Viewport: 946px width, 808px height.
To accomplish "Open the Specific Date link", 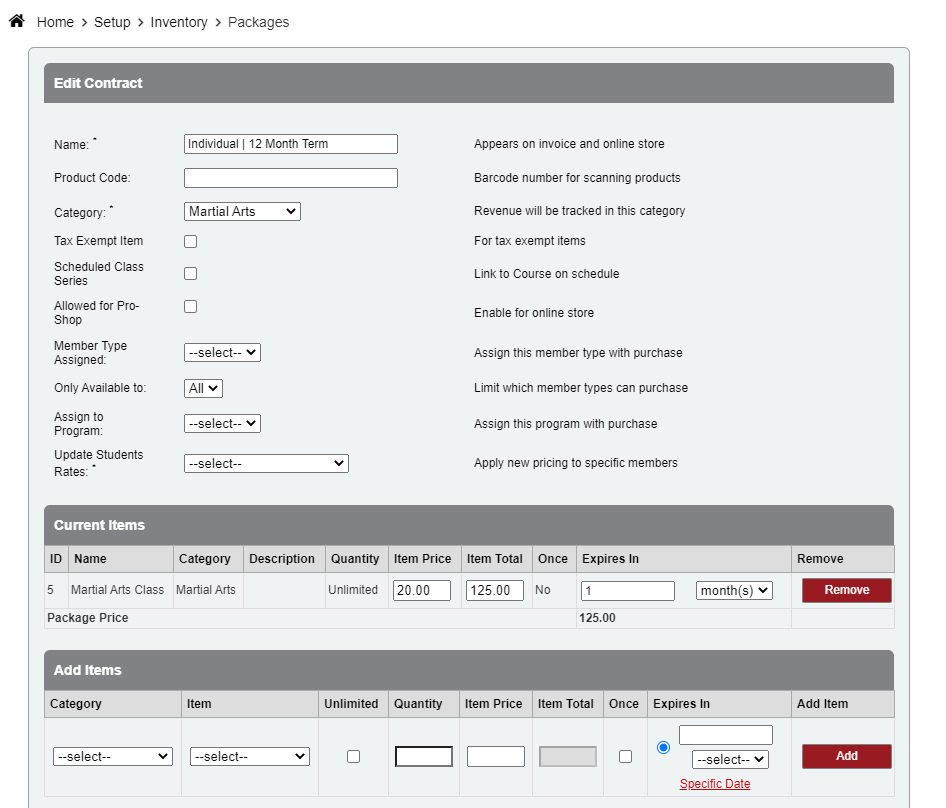I will (x=714, y=784).
